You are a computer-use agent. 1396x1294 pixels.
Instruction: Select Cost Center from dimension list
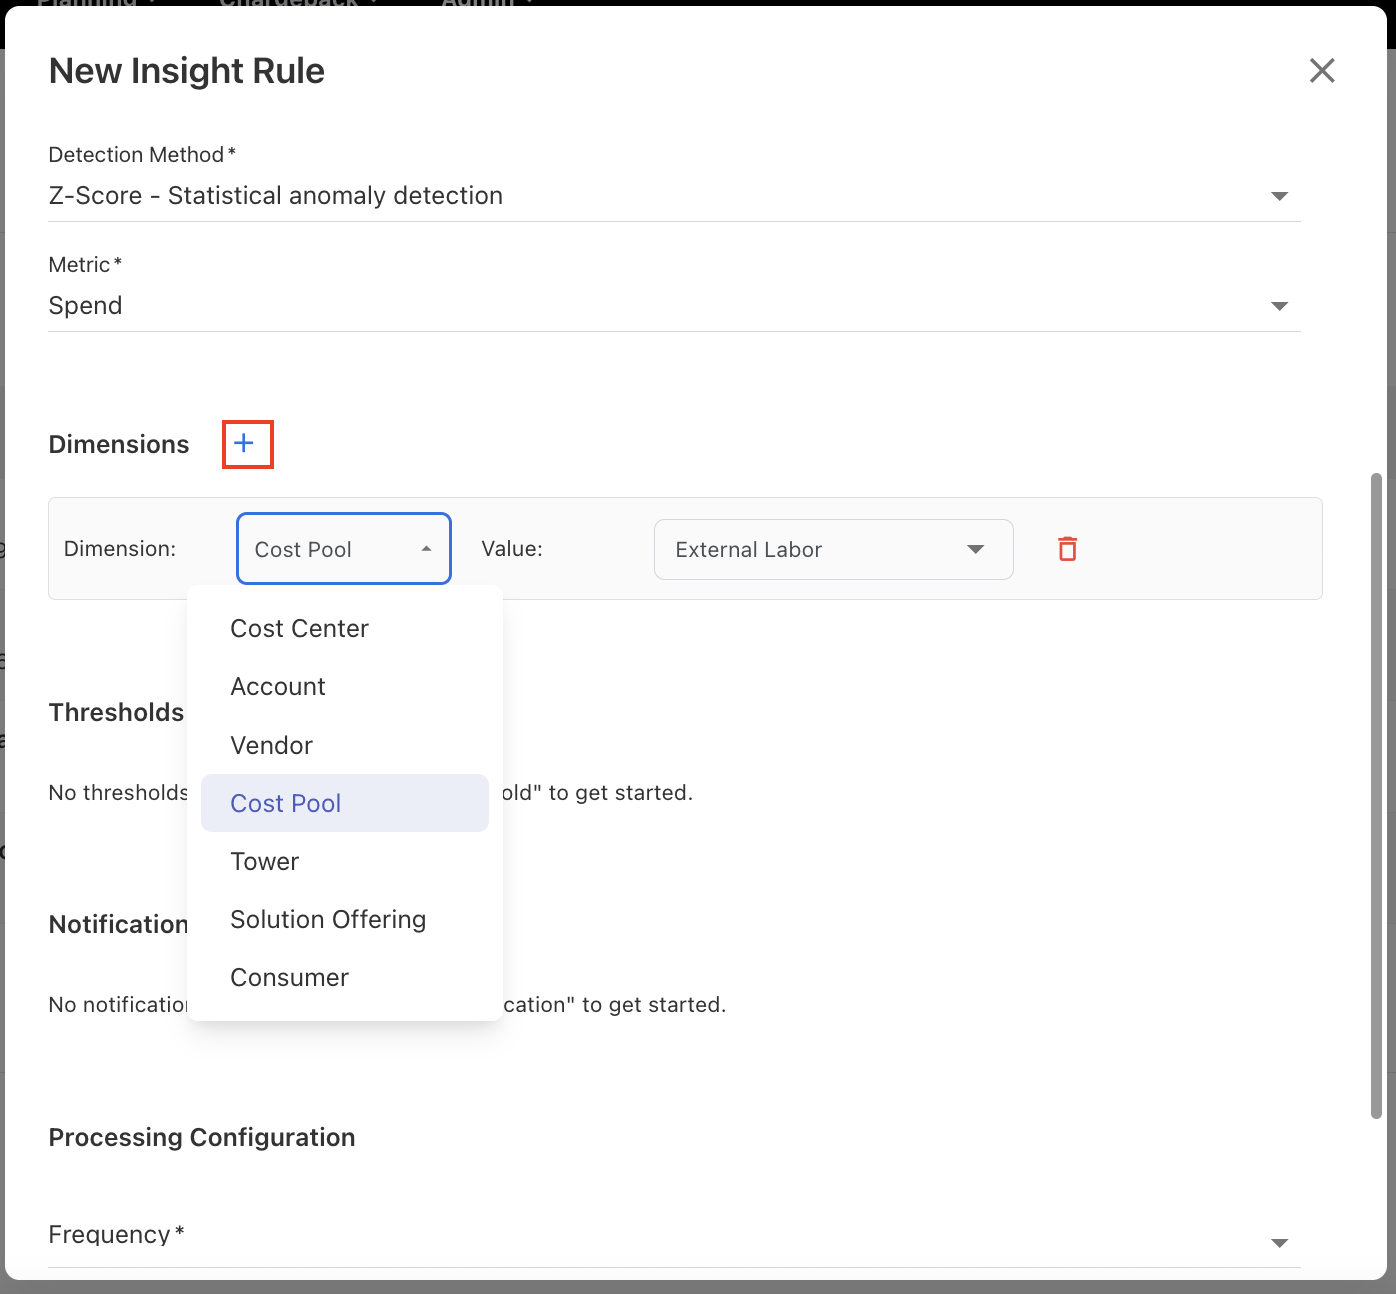click(x=299, y=628)
